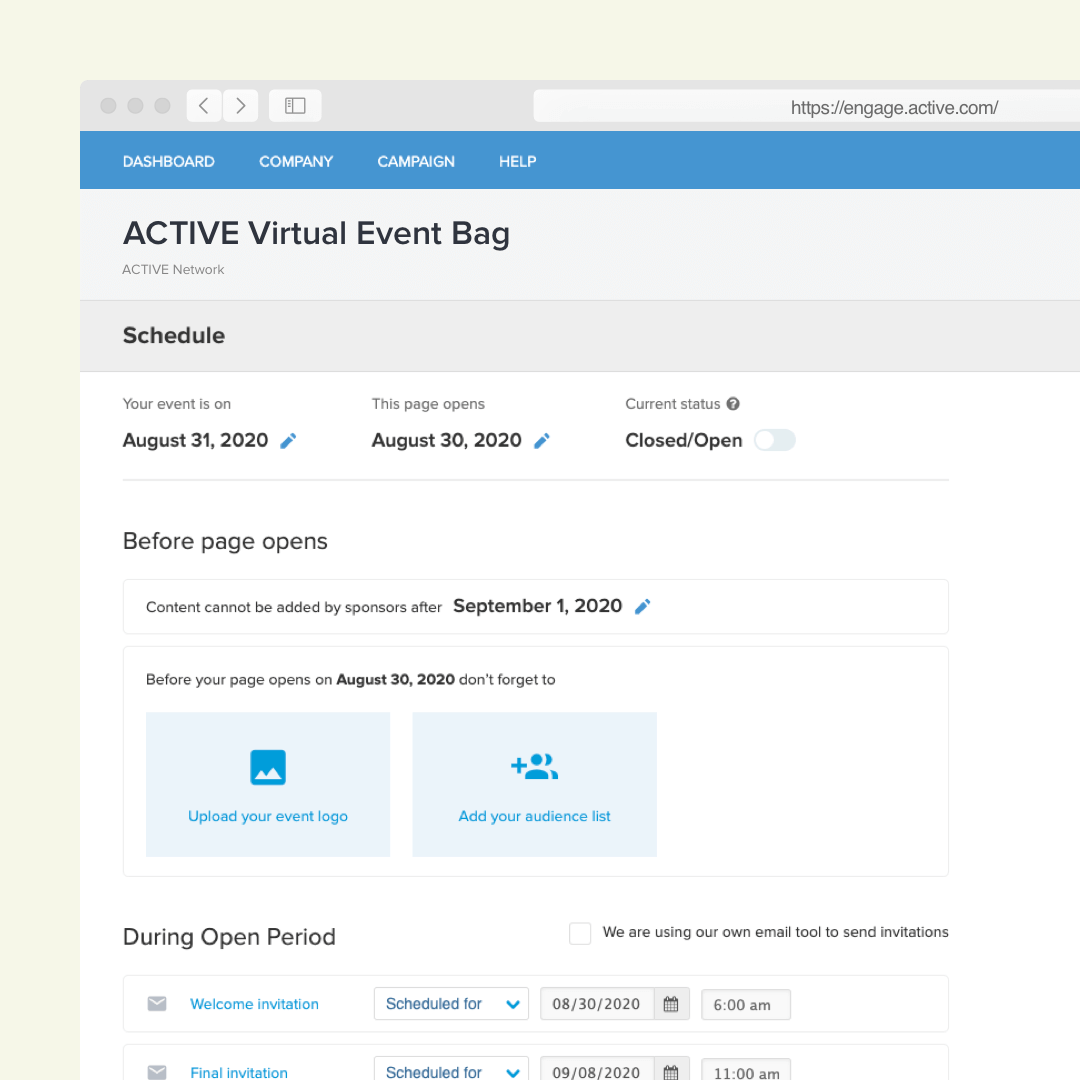The image size is (1080, 1080).
Task: Edit the event date with the pencil icon
Action: pos(289,440)
